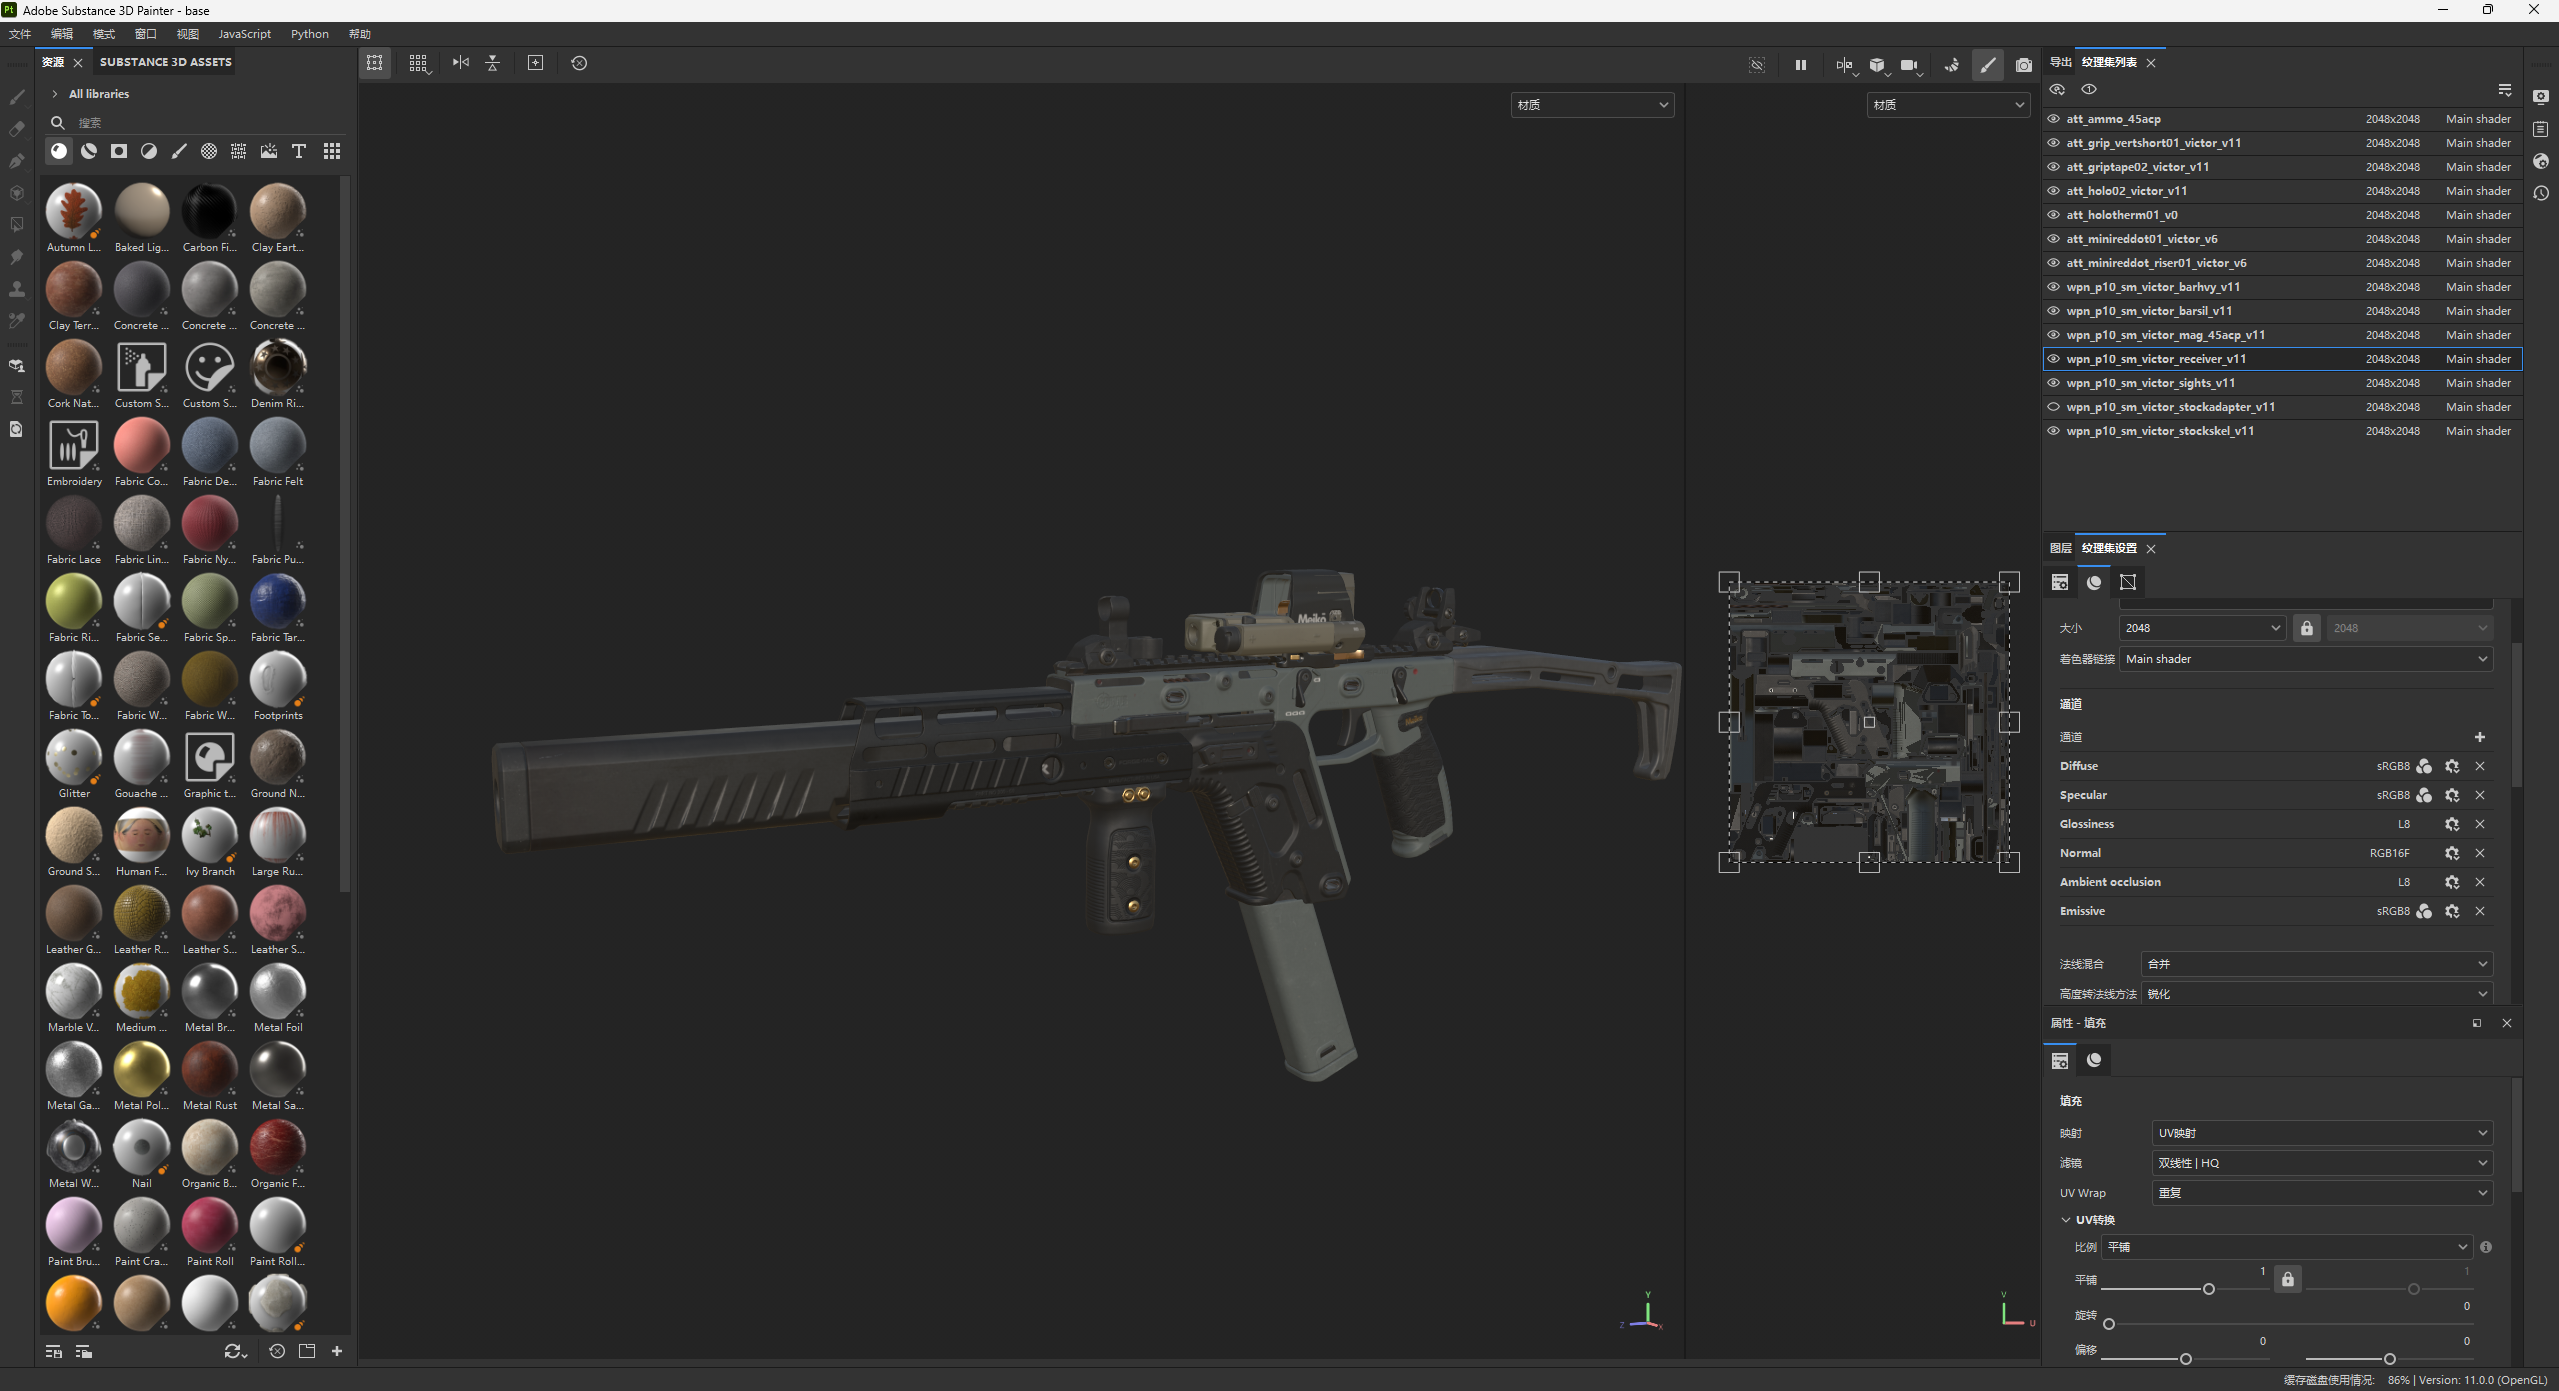Click the history clock icon on right dock
Viewport: 2559px width, 1391px height.
pos(2541,193)
